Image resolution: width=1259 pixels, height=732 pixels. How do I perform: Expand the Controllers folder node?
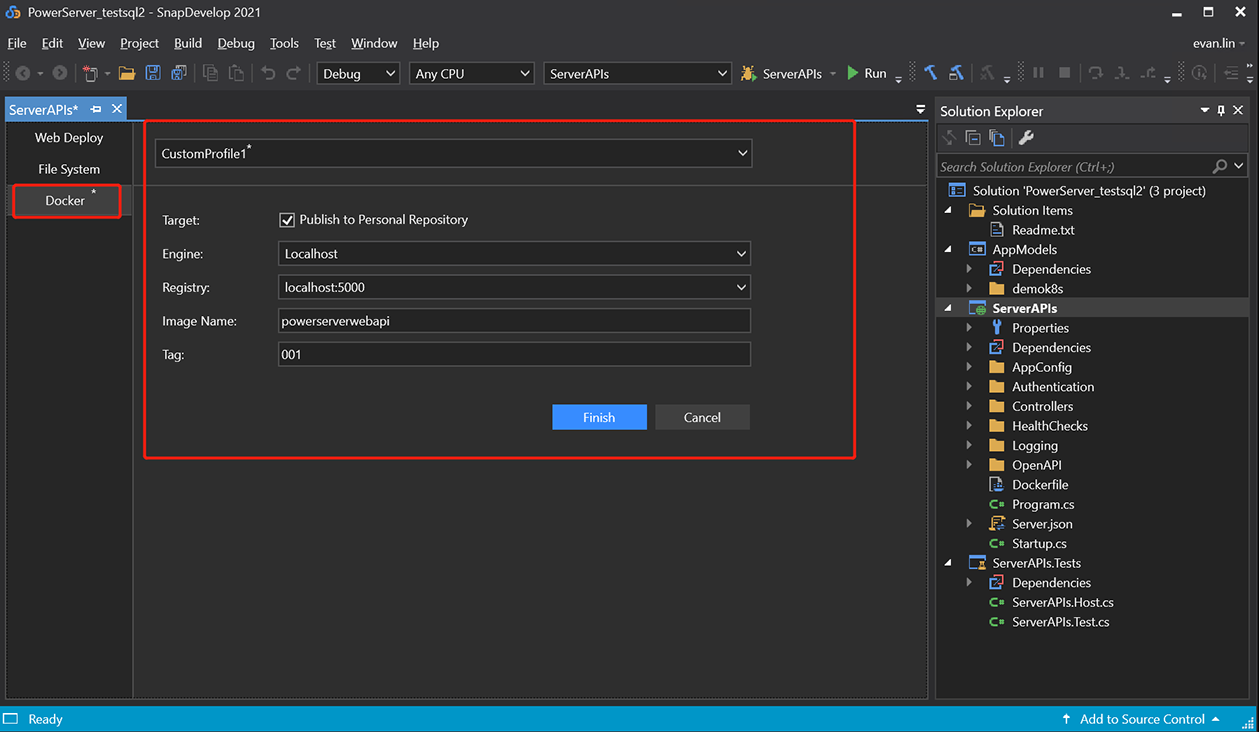(969, 407)
